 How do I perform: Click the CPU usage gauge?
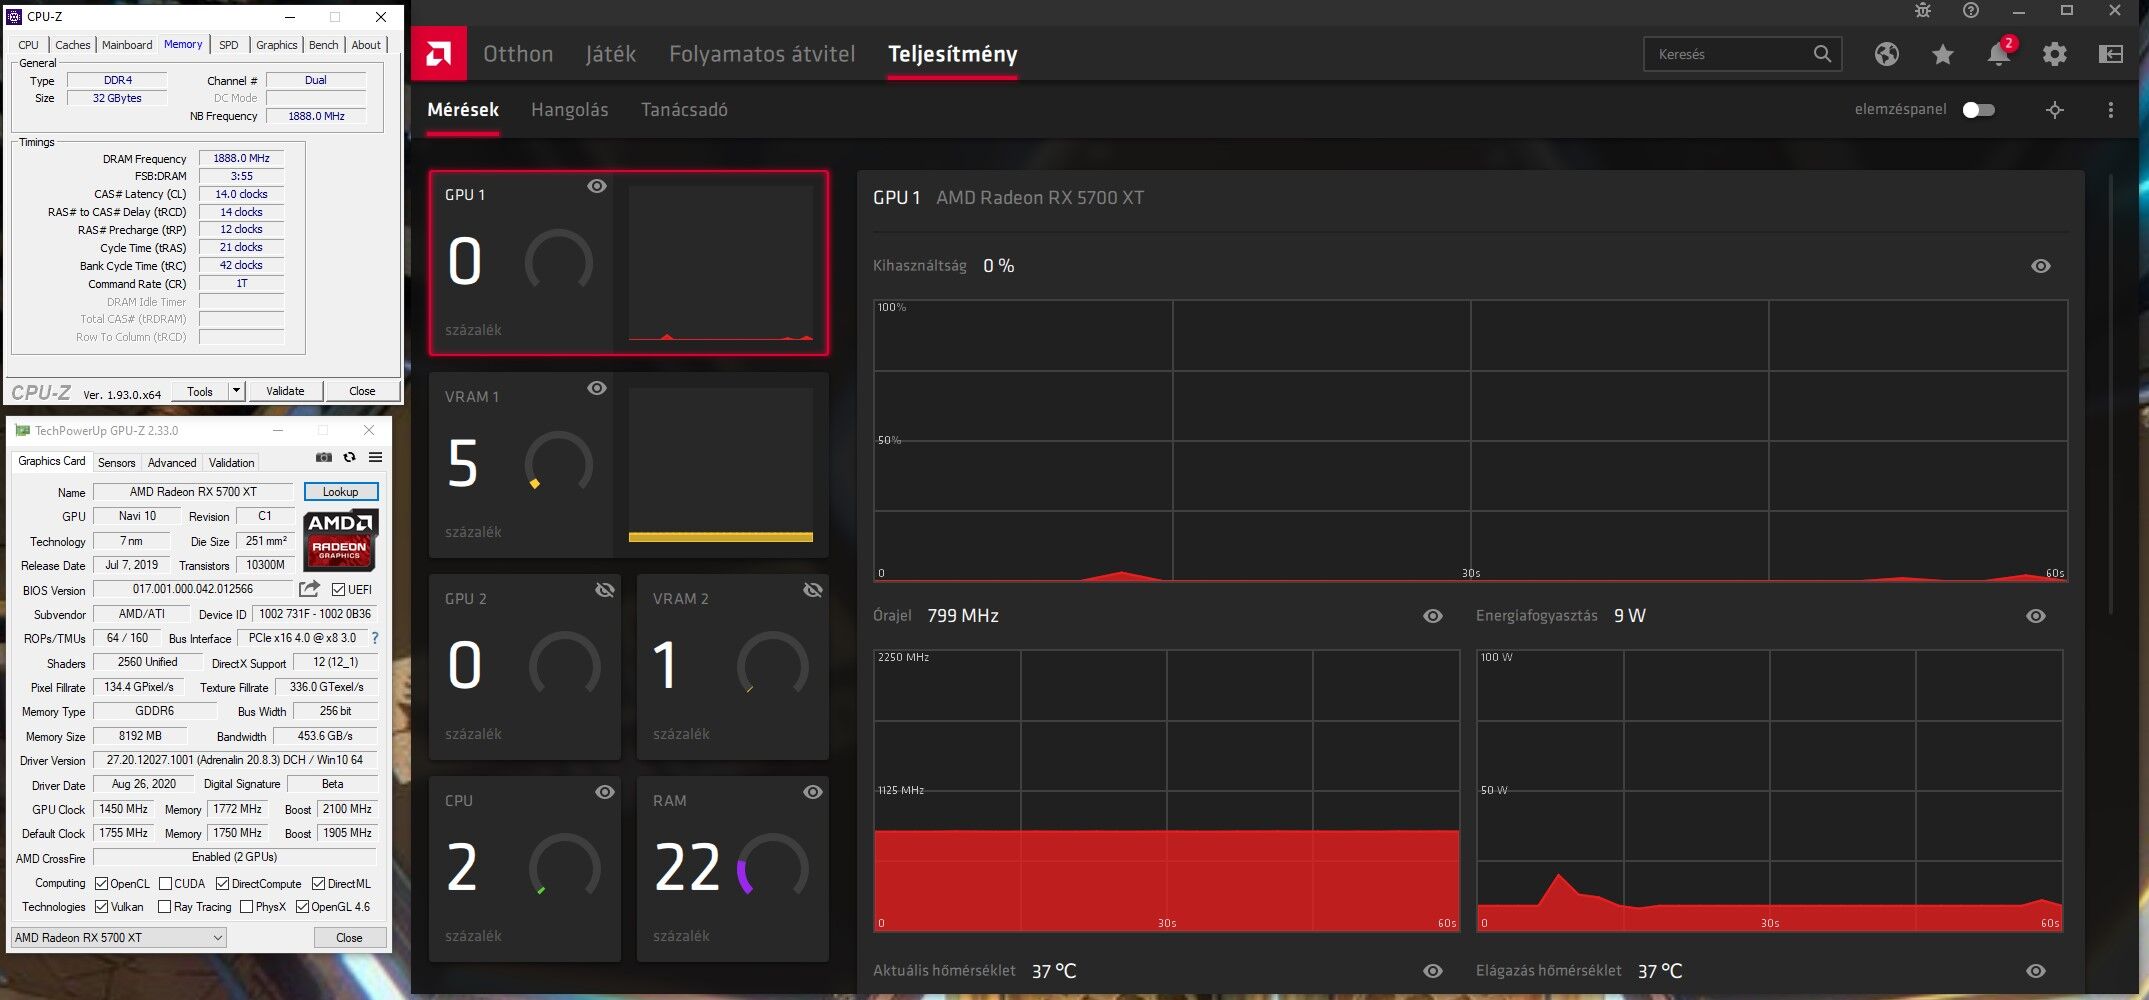tap(565, 866)
